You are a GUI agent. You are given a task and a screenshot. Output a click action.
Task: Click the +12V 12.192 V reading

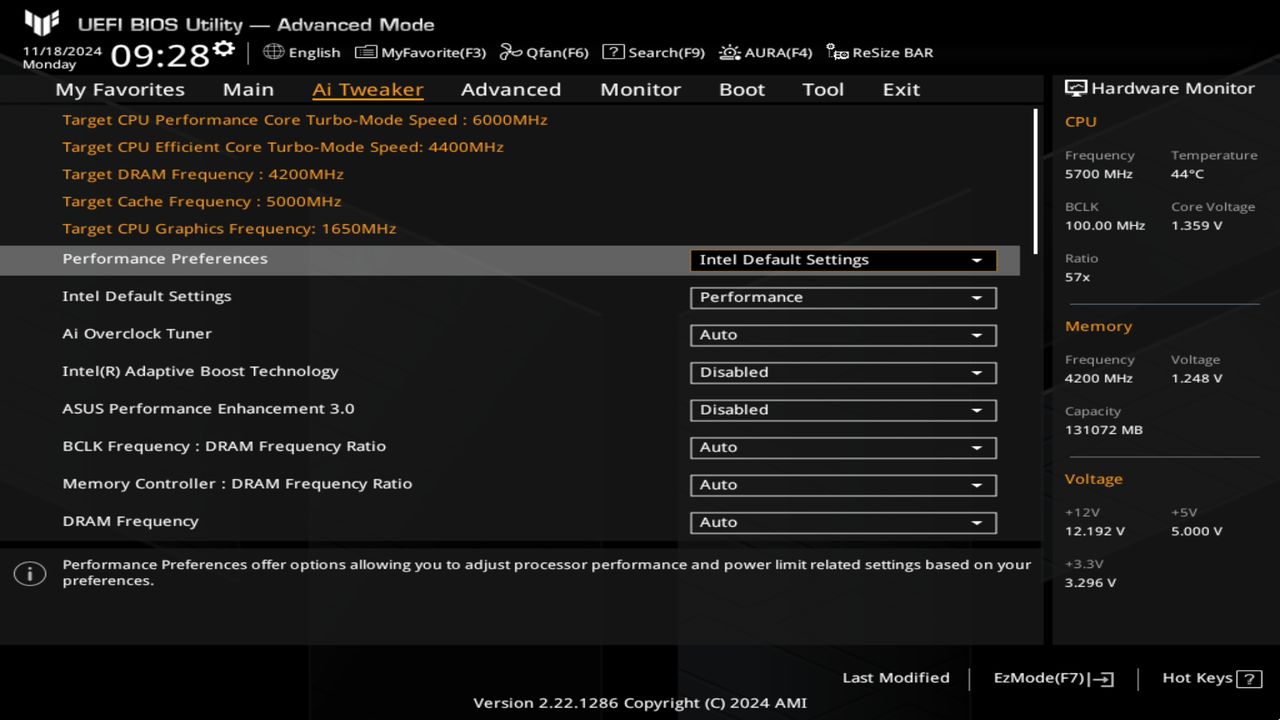1095,531
